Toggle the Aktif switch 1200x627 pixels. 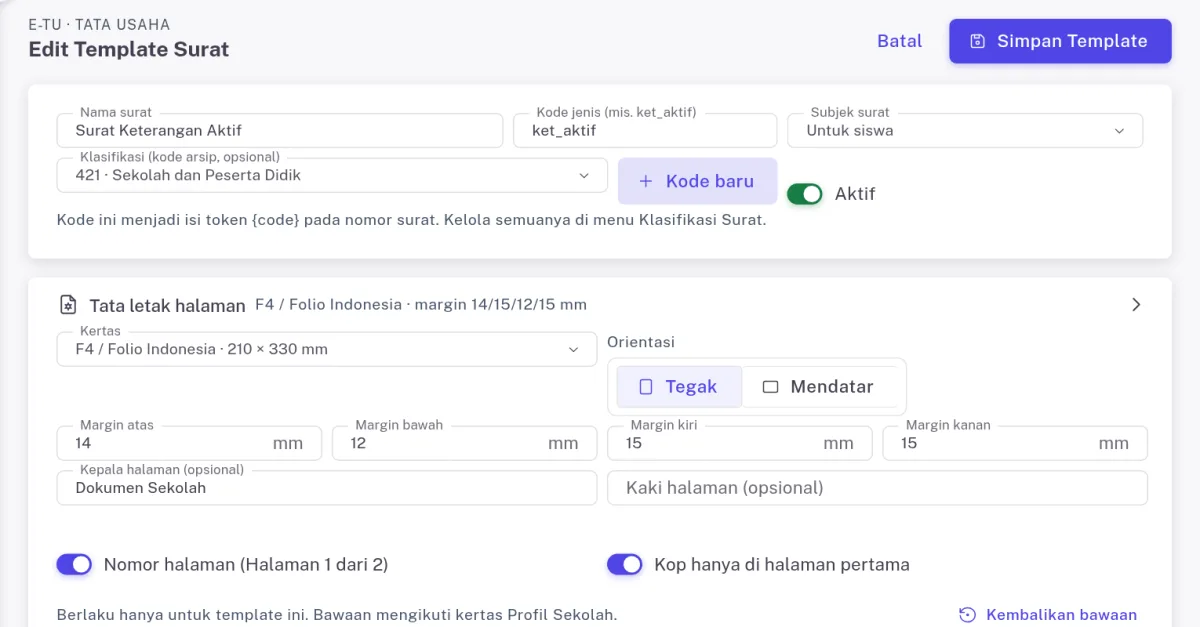pyautogui.click(x=804, y=194)
